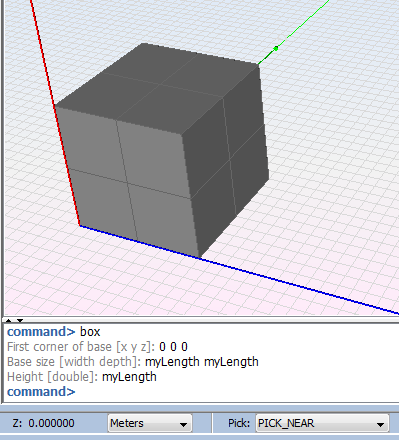Image resolution: width=399 pixels, height=440 pixels.
Task: Select the green point marker on the green axis
Action: [276, 49]
